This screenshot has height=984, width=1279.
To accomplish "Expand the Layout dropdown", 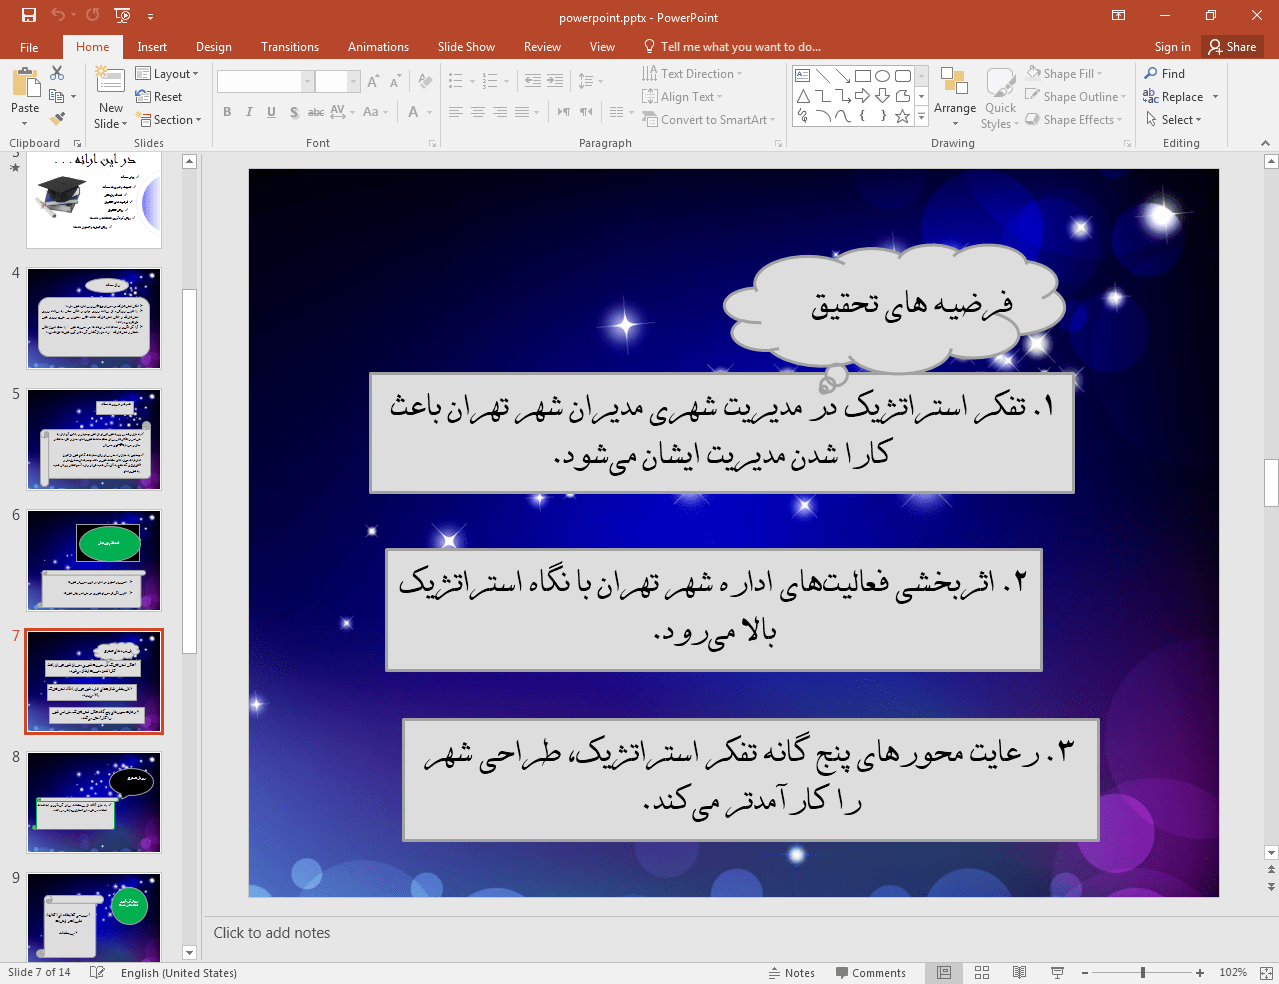I will [167, 74].
